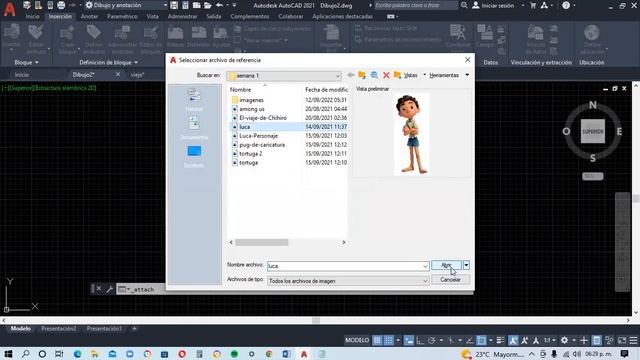Click the print icon in quick access toolbar

coord(61,5)
